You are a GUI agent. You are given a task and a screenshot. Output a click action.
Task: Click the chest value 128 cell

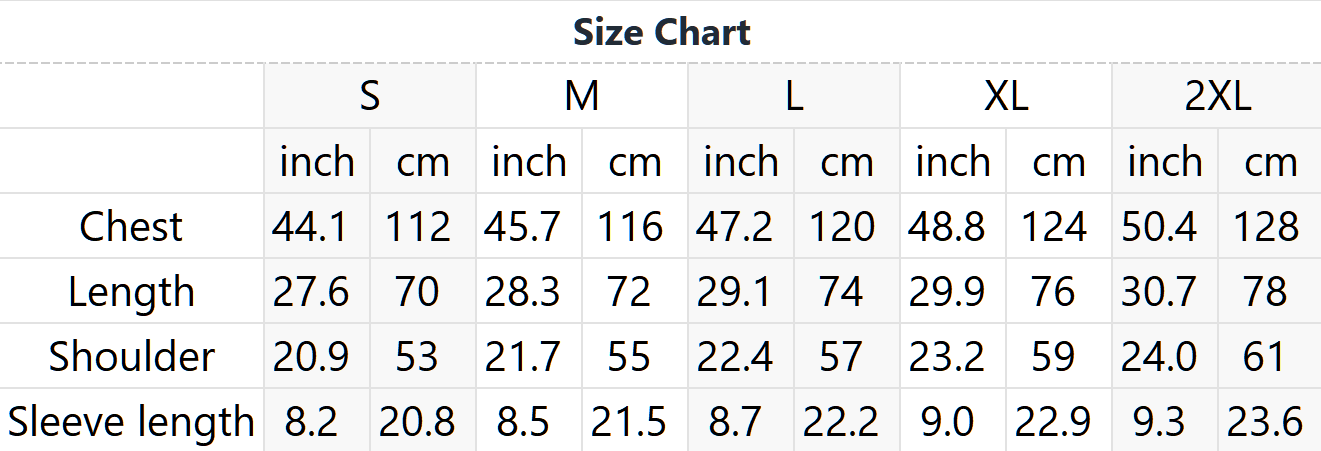(1270, 226)
